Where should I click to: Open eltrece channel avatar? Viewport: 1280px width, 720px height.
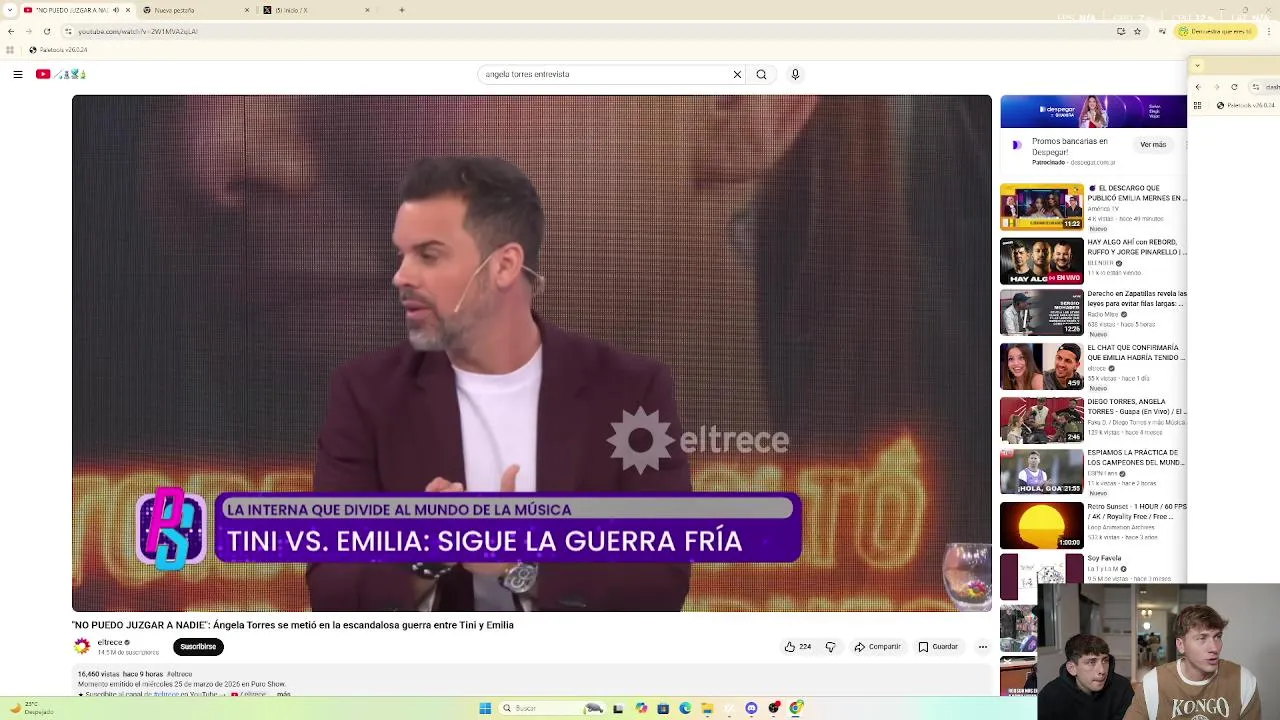click(82, 647)
